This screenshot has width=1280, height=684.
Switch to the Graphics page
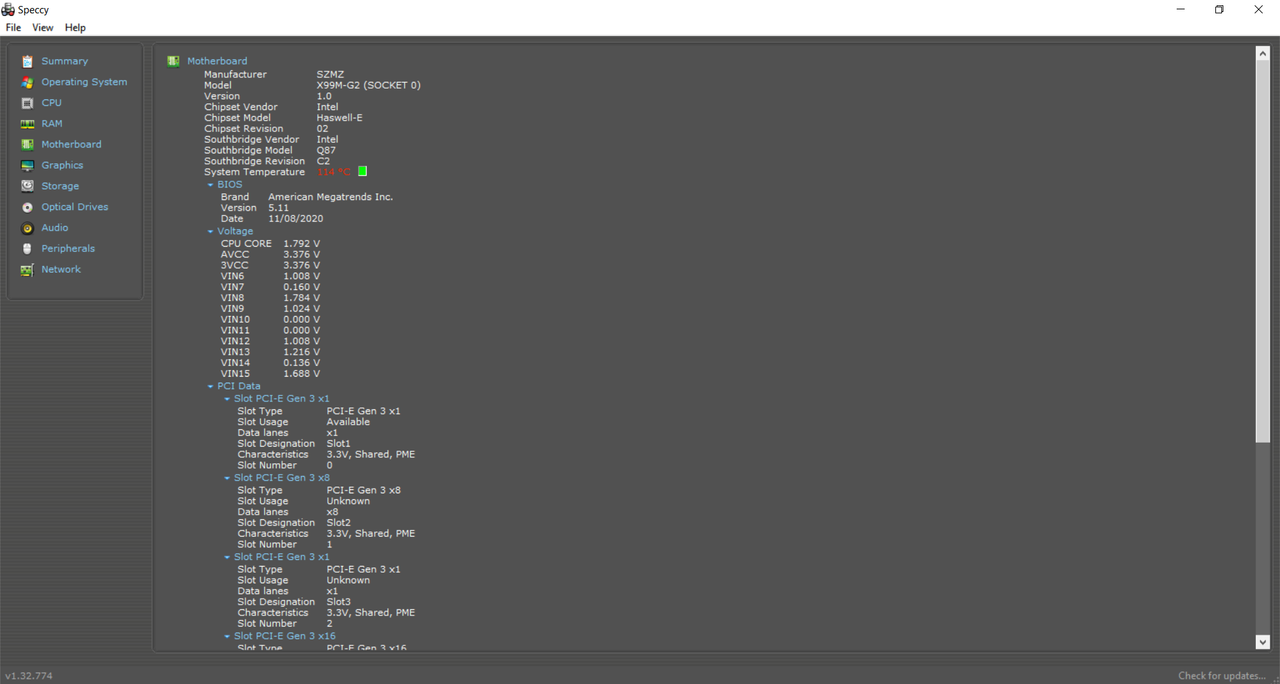[x=62, y=165]
